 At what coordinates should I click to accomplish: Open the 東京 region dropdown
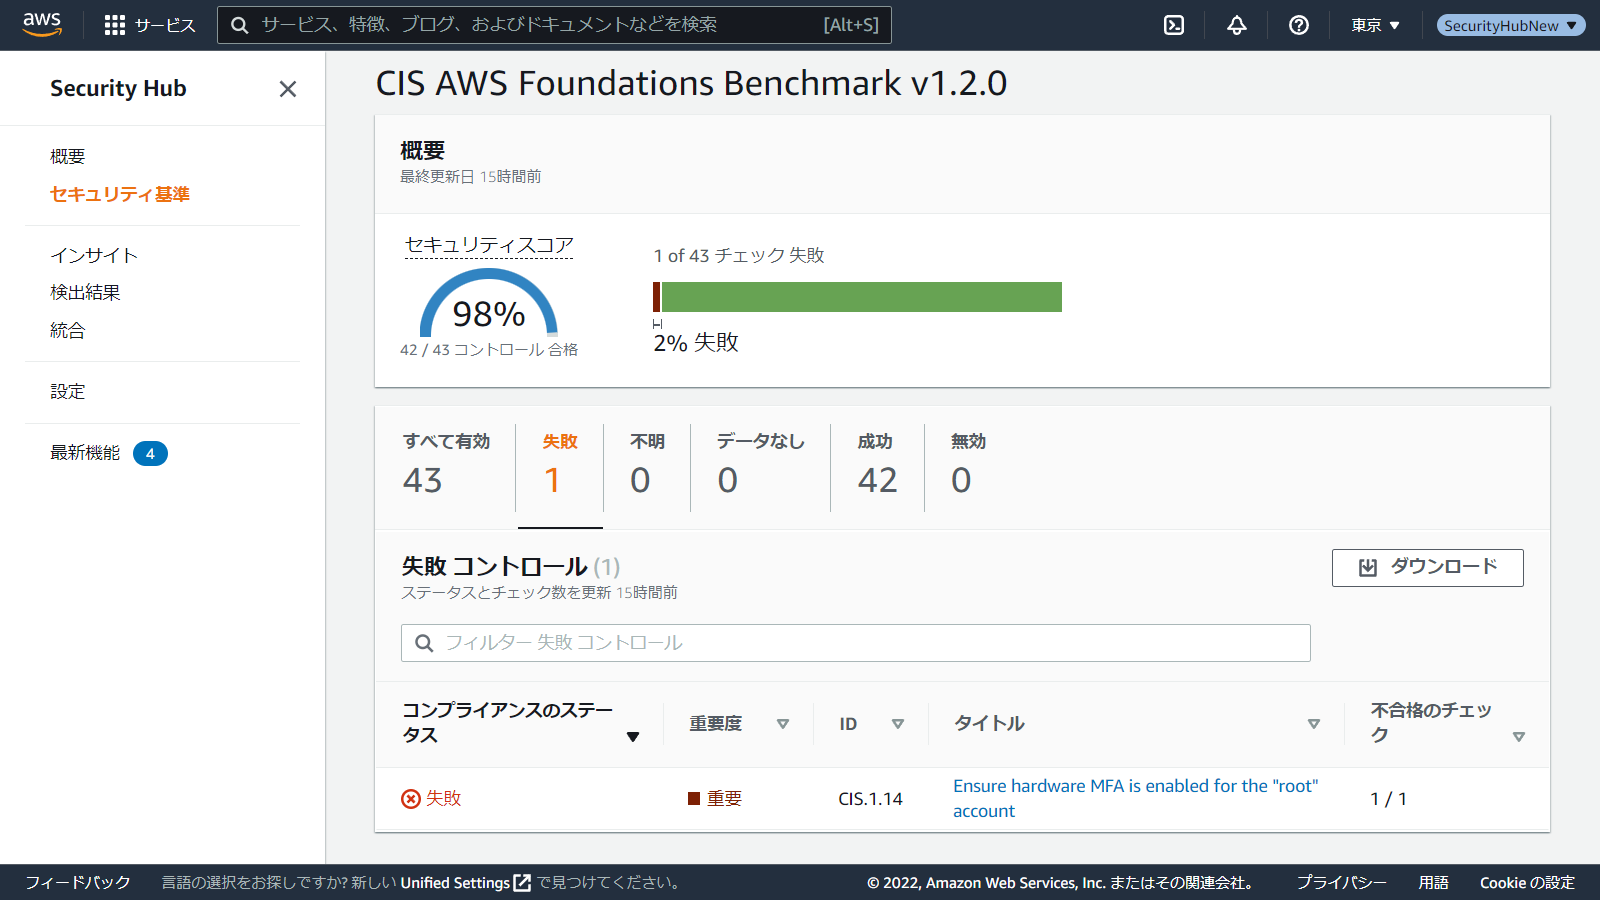pos(1375,25)
